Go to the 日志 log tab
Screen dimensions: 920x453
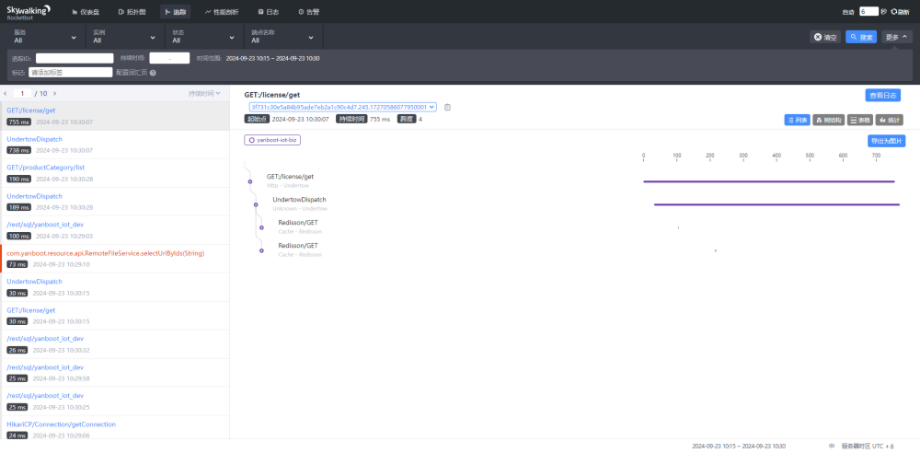point(268,12)
